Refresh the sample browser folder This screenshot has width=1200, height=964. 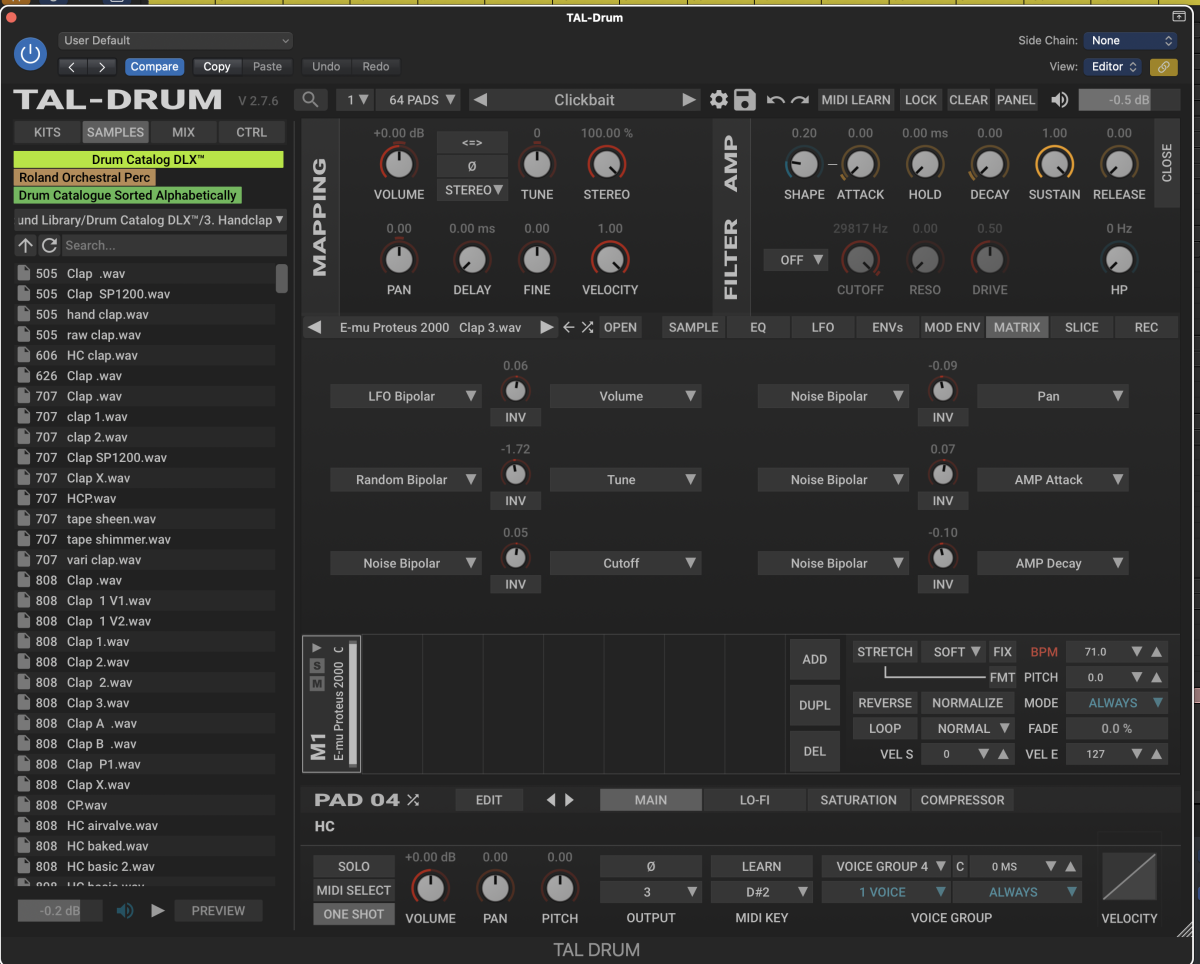point(48,245)
